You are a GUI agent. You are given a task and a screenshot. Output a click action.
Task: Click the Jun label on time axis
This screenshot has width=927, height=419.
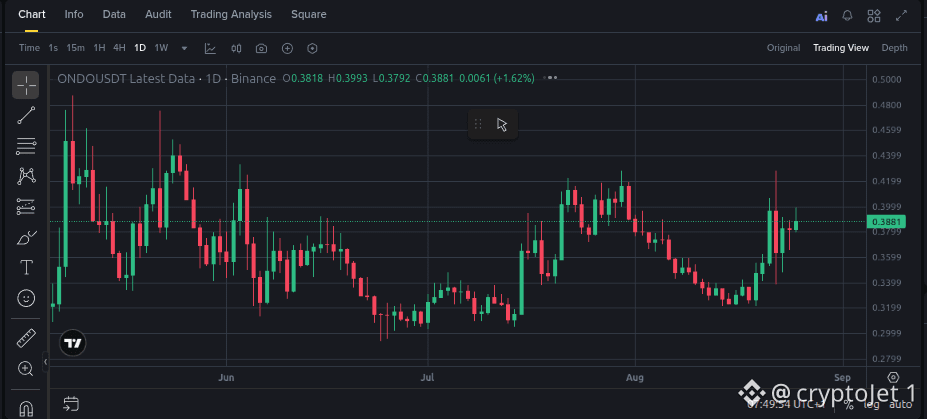(226, 377)
